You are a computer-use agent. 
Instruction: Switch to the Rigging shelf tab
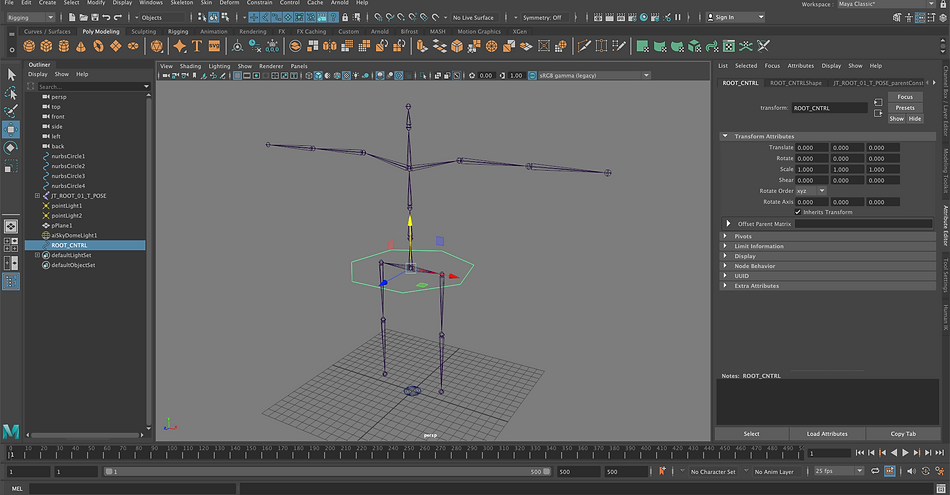178,32
